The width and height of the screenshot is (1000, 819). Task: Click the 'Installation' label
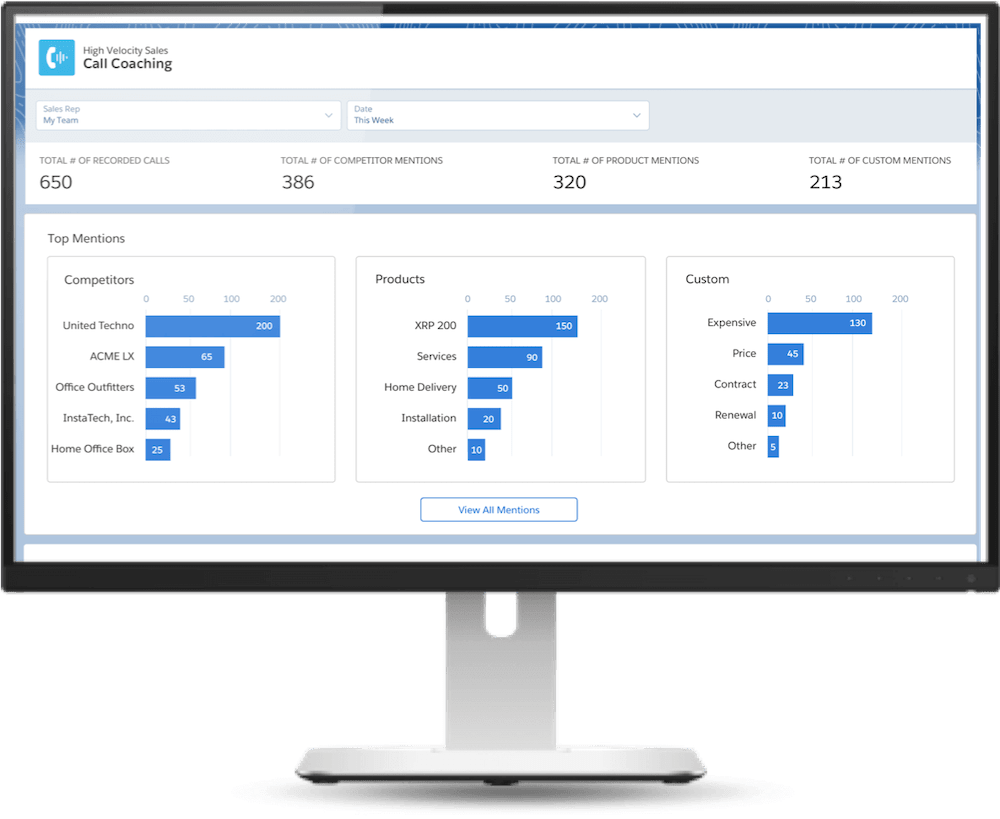(429, 418)
